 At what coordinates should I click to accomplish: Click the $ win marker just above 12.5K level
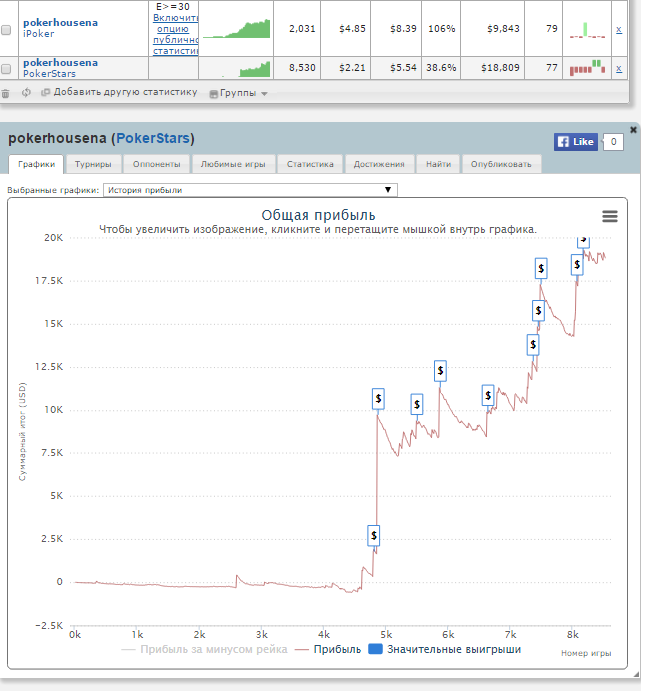533,345
